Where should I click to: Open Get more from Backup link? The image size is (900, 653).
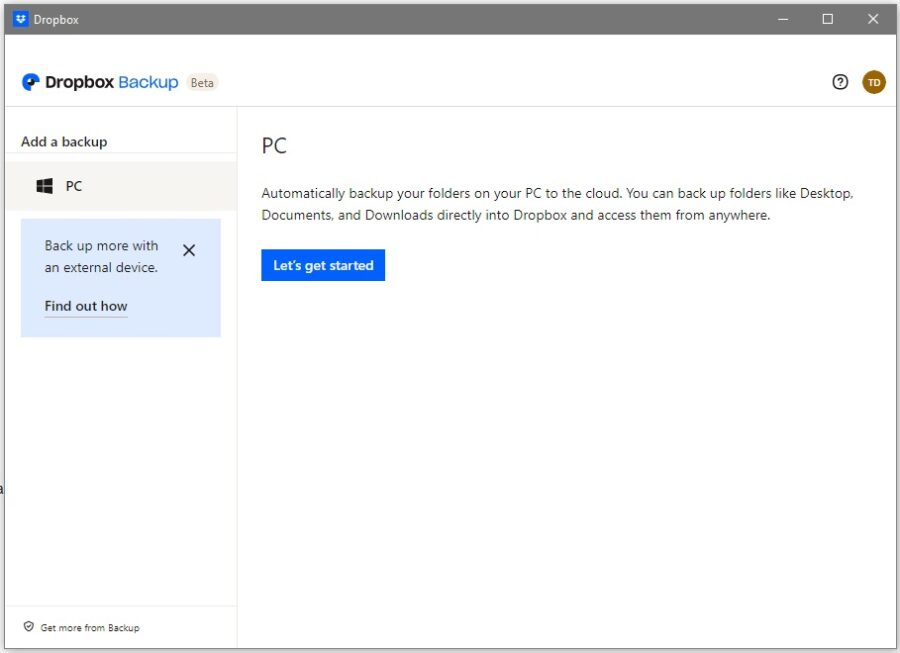click(90, 628)
